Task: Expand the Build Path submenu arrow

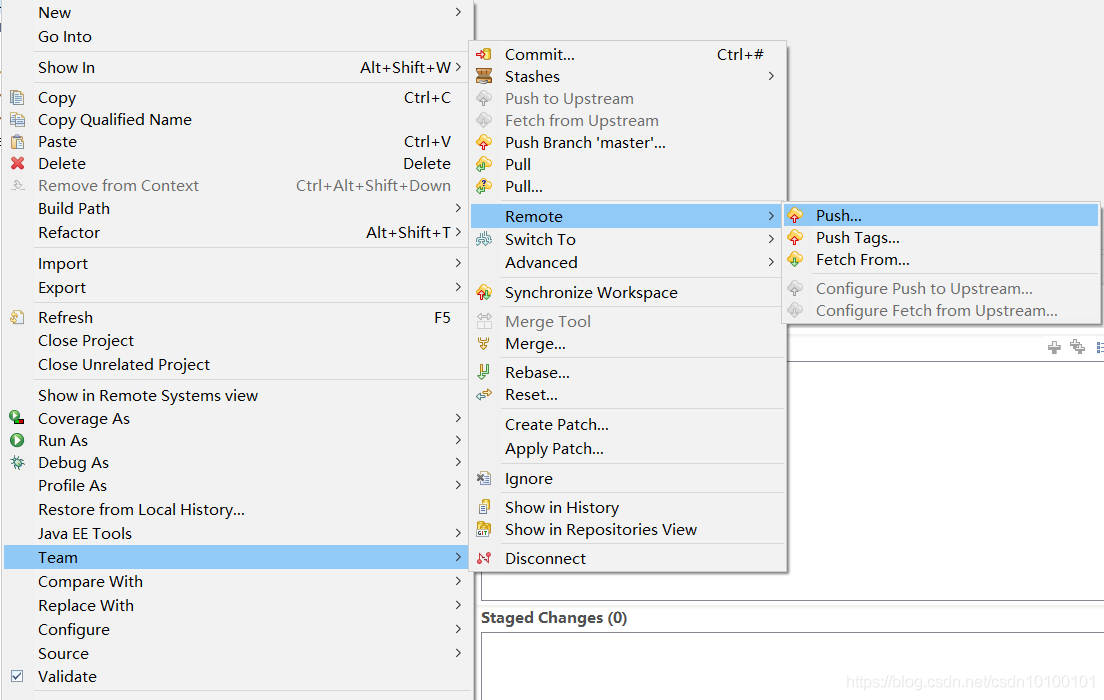Action: click(458, 208)
